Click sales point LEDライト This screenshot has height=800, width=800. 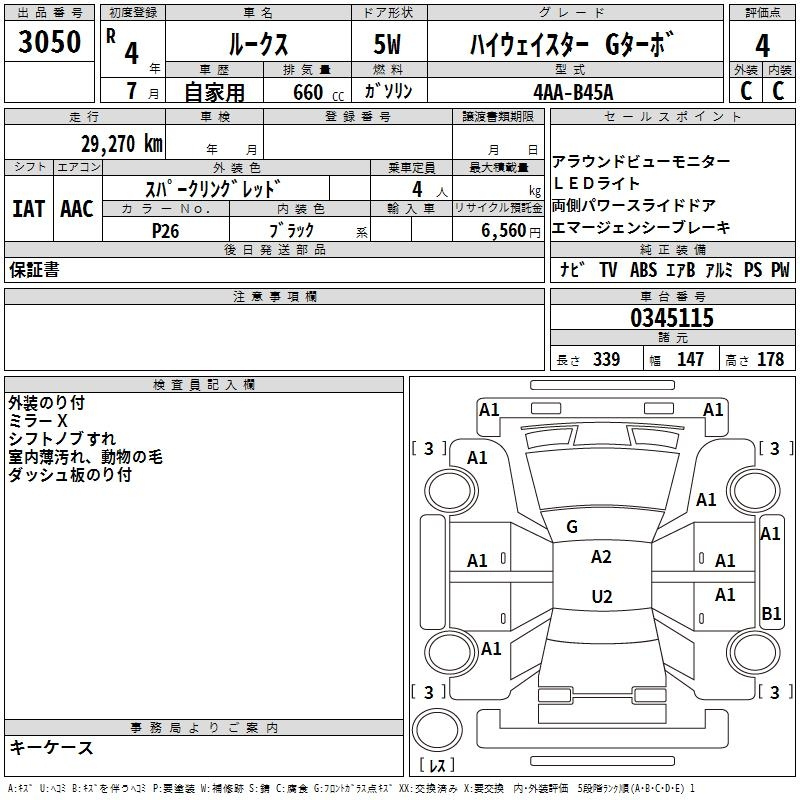click(x=596, y=183)
